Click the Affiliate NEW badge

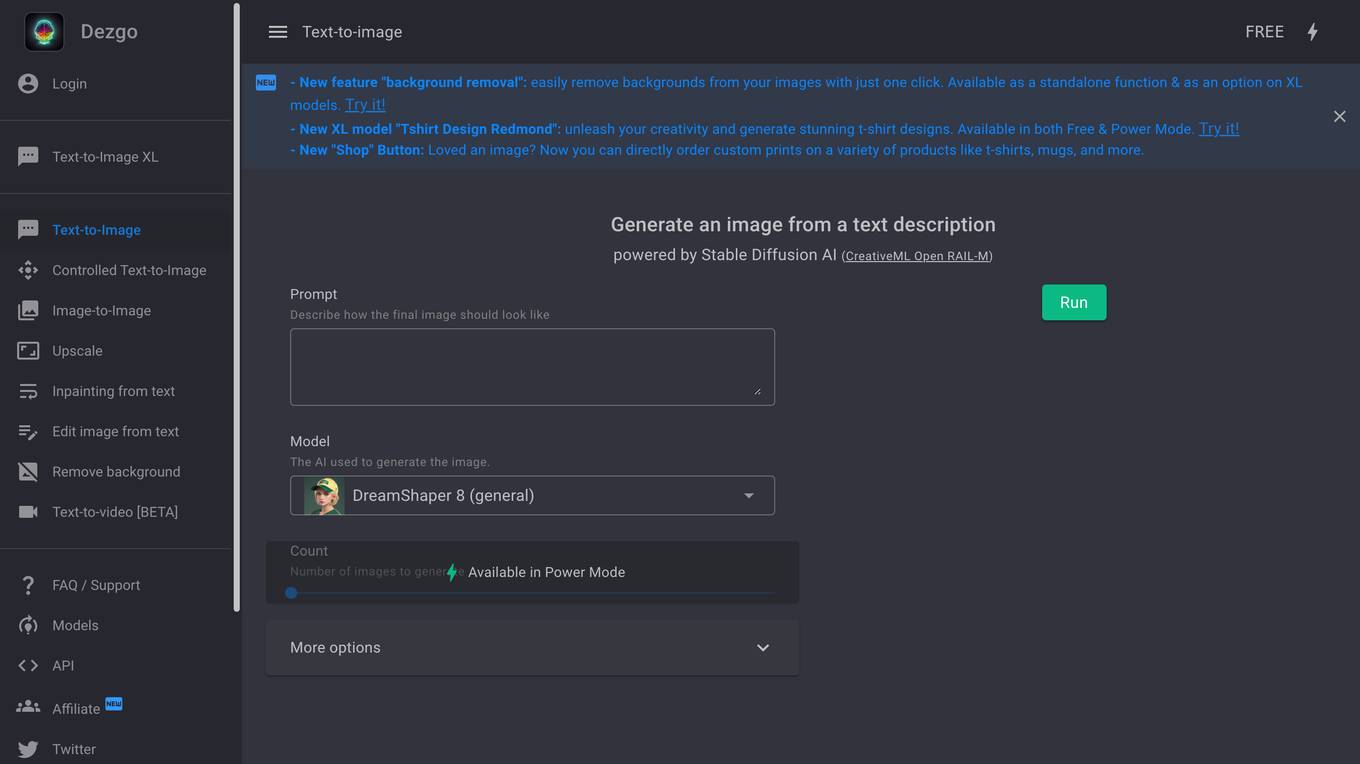pos(114,703)
